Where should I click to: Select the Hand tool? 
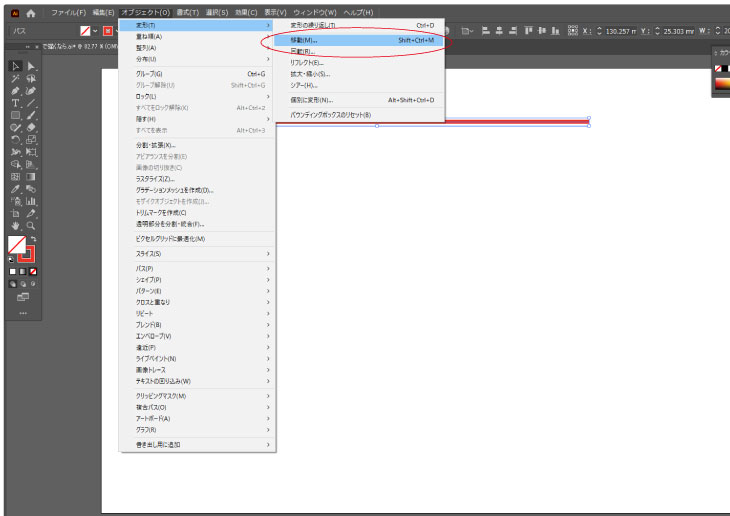click(x=15, y=225)
